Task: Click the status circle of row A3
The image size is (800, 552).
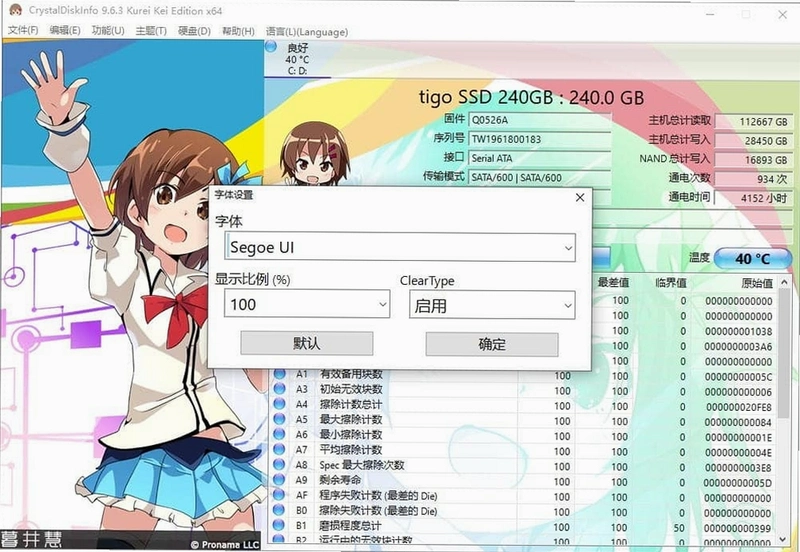Action: click(x=279, y=389)
